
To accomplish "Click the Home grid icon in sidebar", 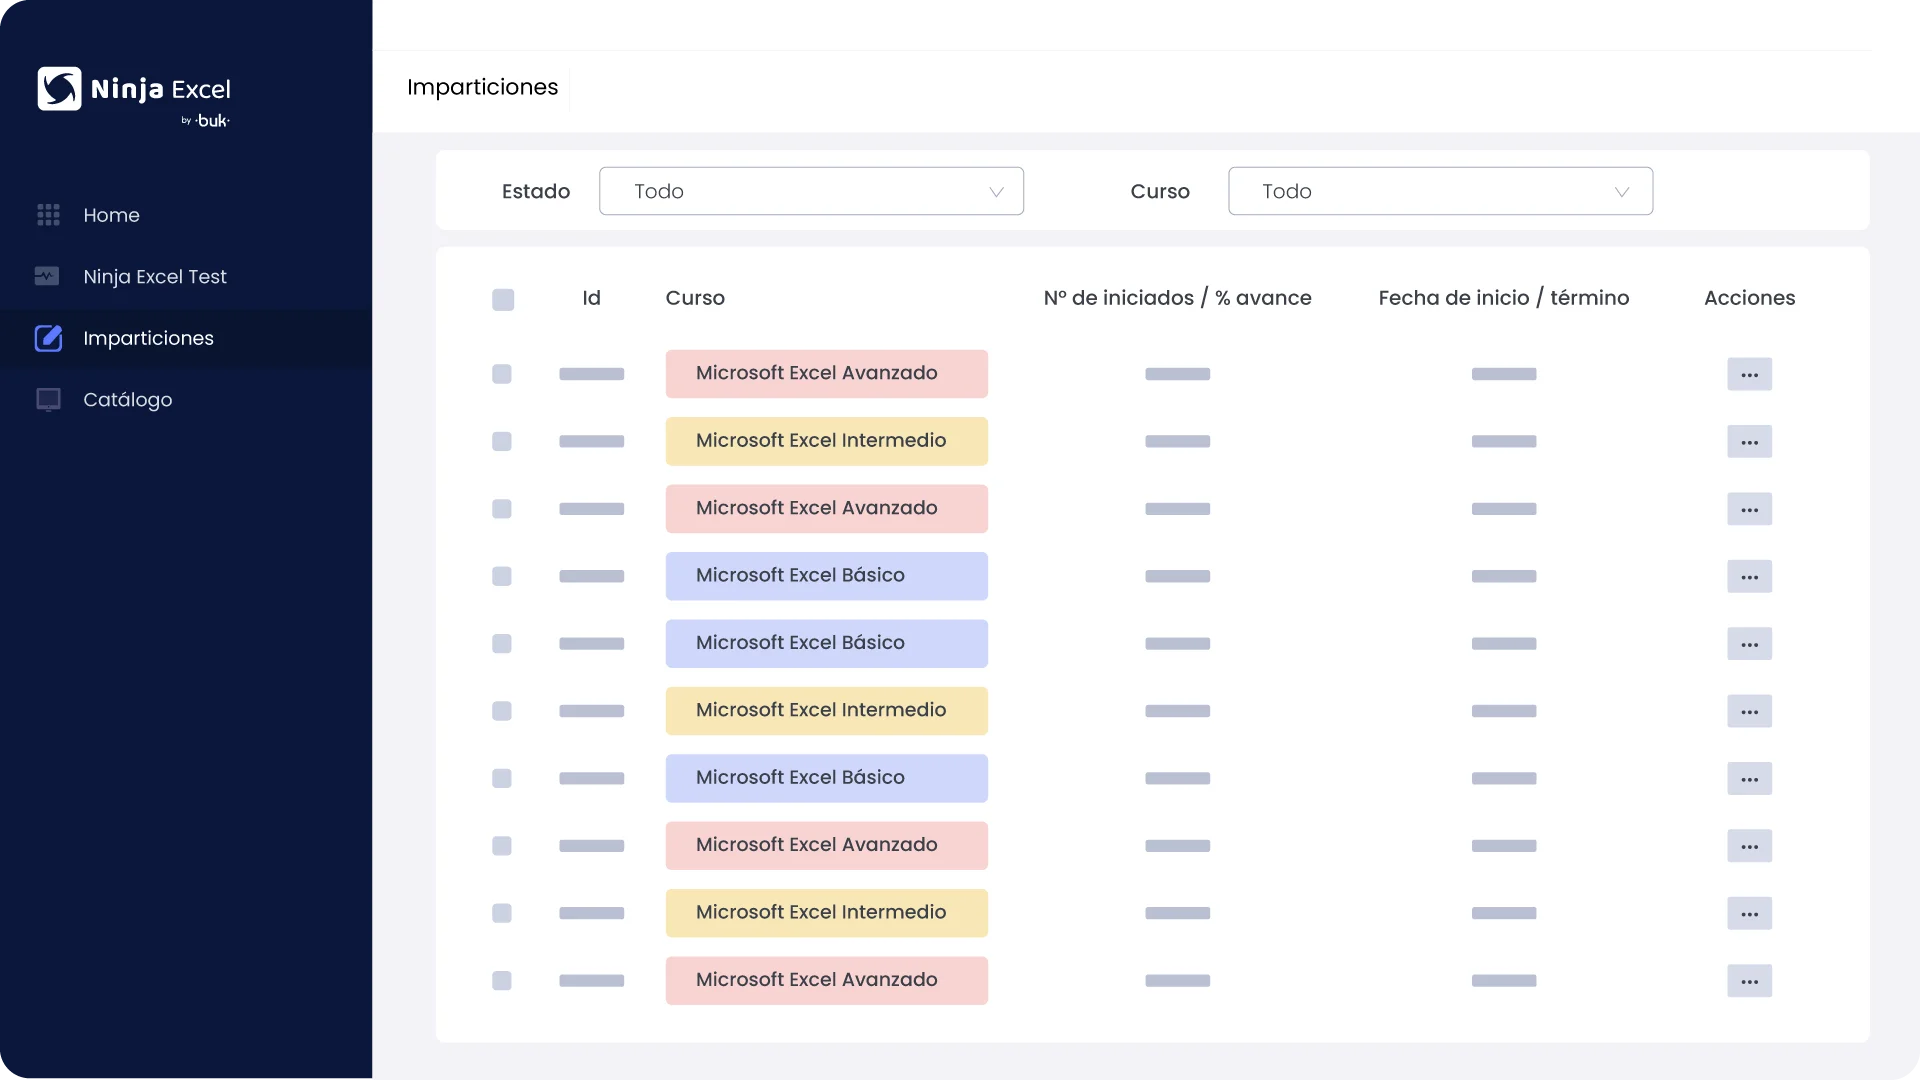I will coord(48,215).
